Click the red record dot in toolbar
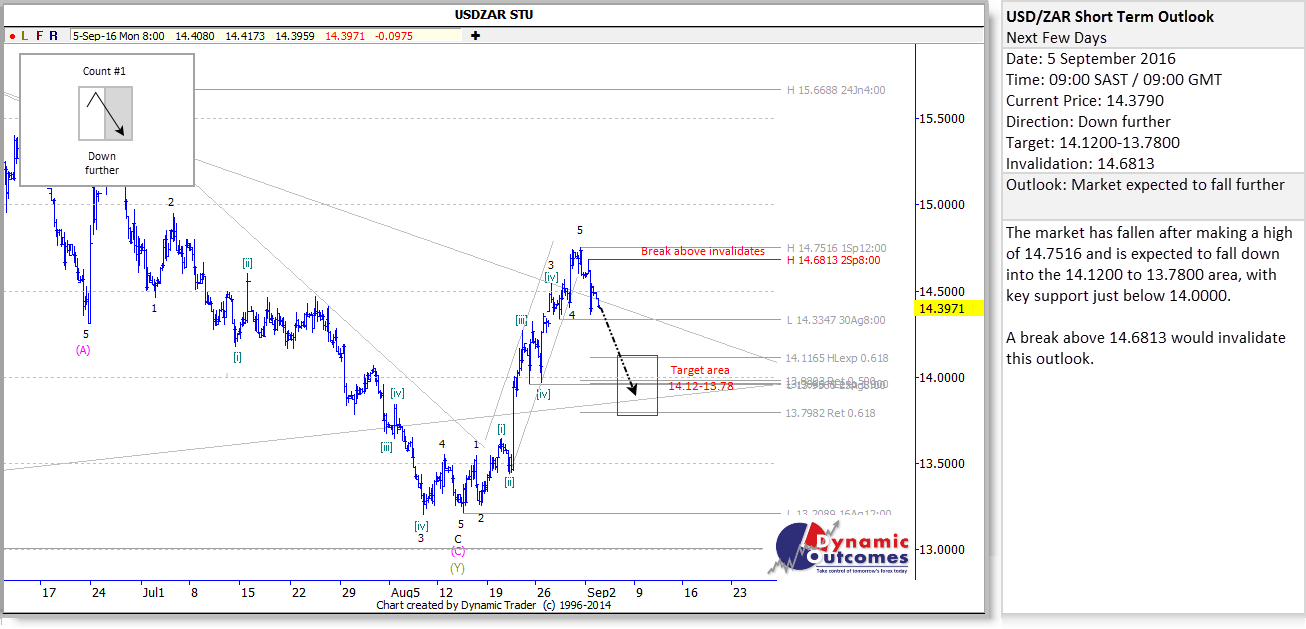This screenshot has width=1306, height=629. click(10, 36)
